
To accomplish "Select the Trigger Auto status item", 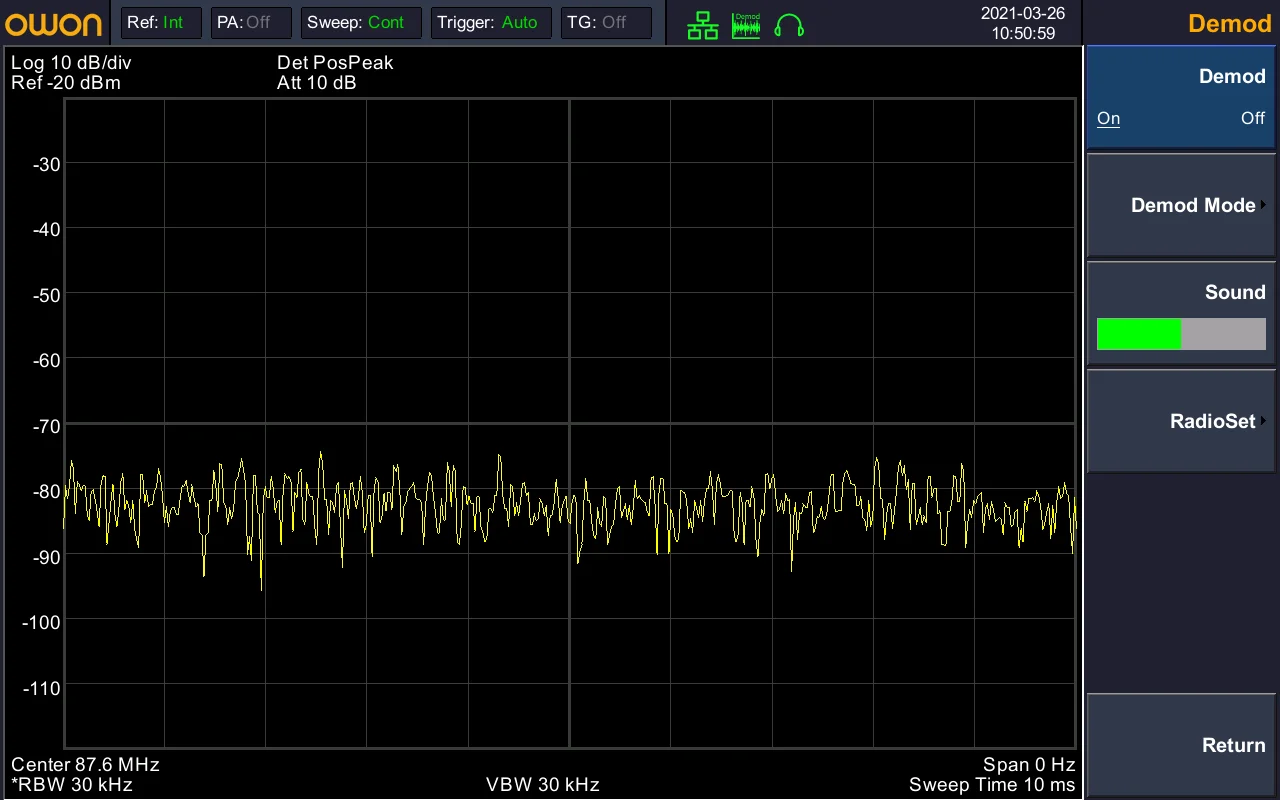I will pyautogui.click(x=491, y=22).
